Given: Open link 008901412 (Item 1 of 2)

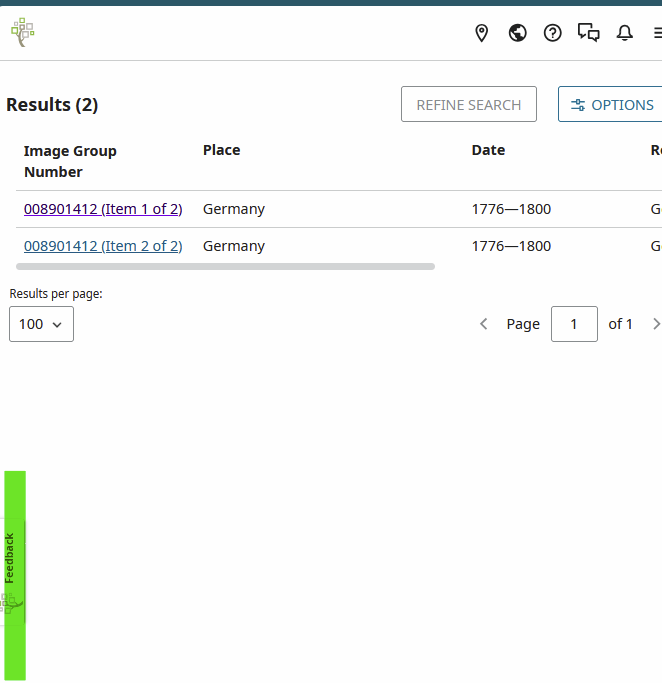Looking at the screenshot, I should [103, 209].
